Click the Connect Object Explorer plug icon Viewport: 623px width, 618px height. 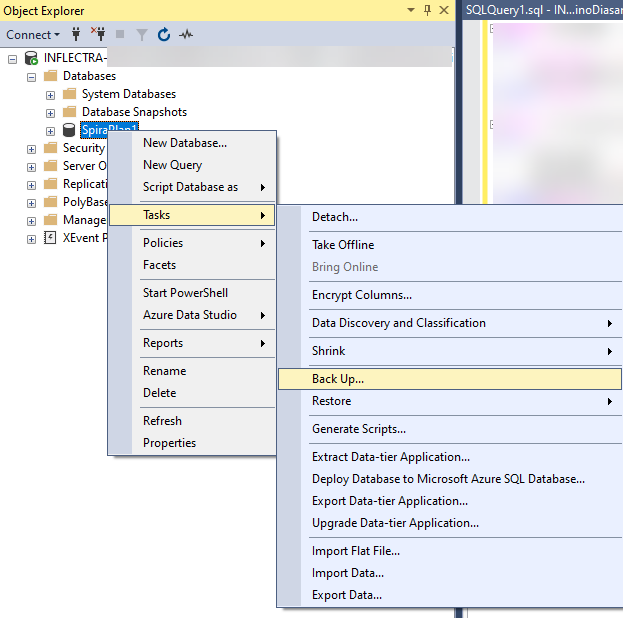coord(76,35)
